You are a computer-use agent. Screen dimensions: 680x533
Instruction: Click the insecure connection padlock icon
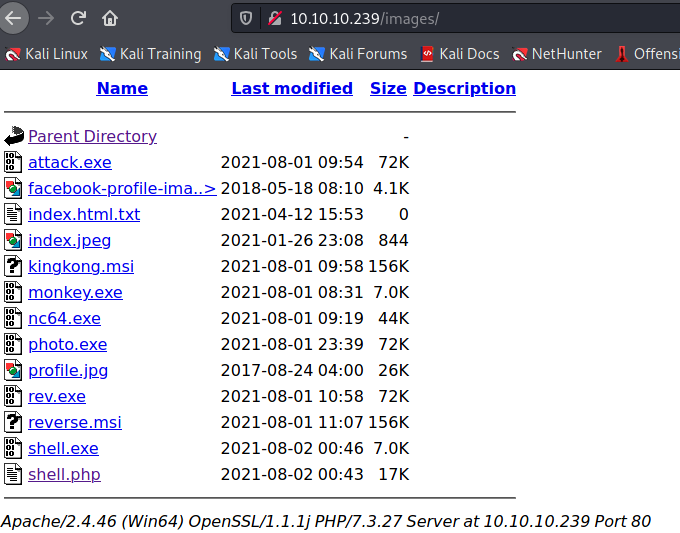(x=273, y=18)
